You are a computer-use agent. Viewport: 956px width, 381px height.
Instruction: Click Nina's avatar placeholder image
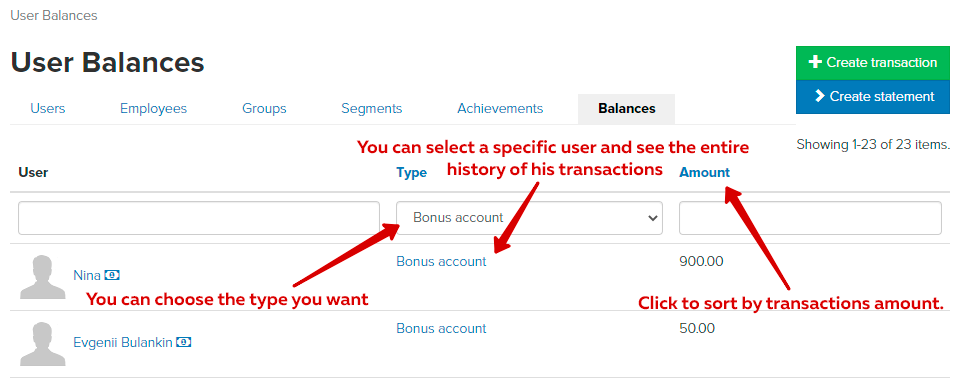point(43,277)
